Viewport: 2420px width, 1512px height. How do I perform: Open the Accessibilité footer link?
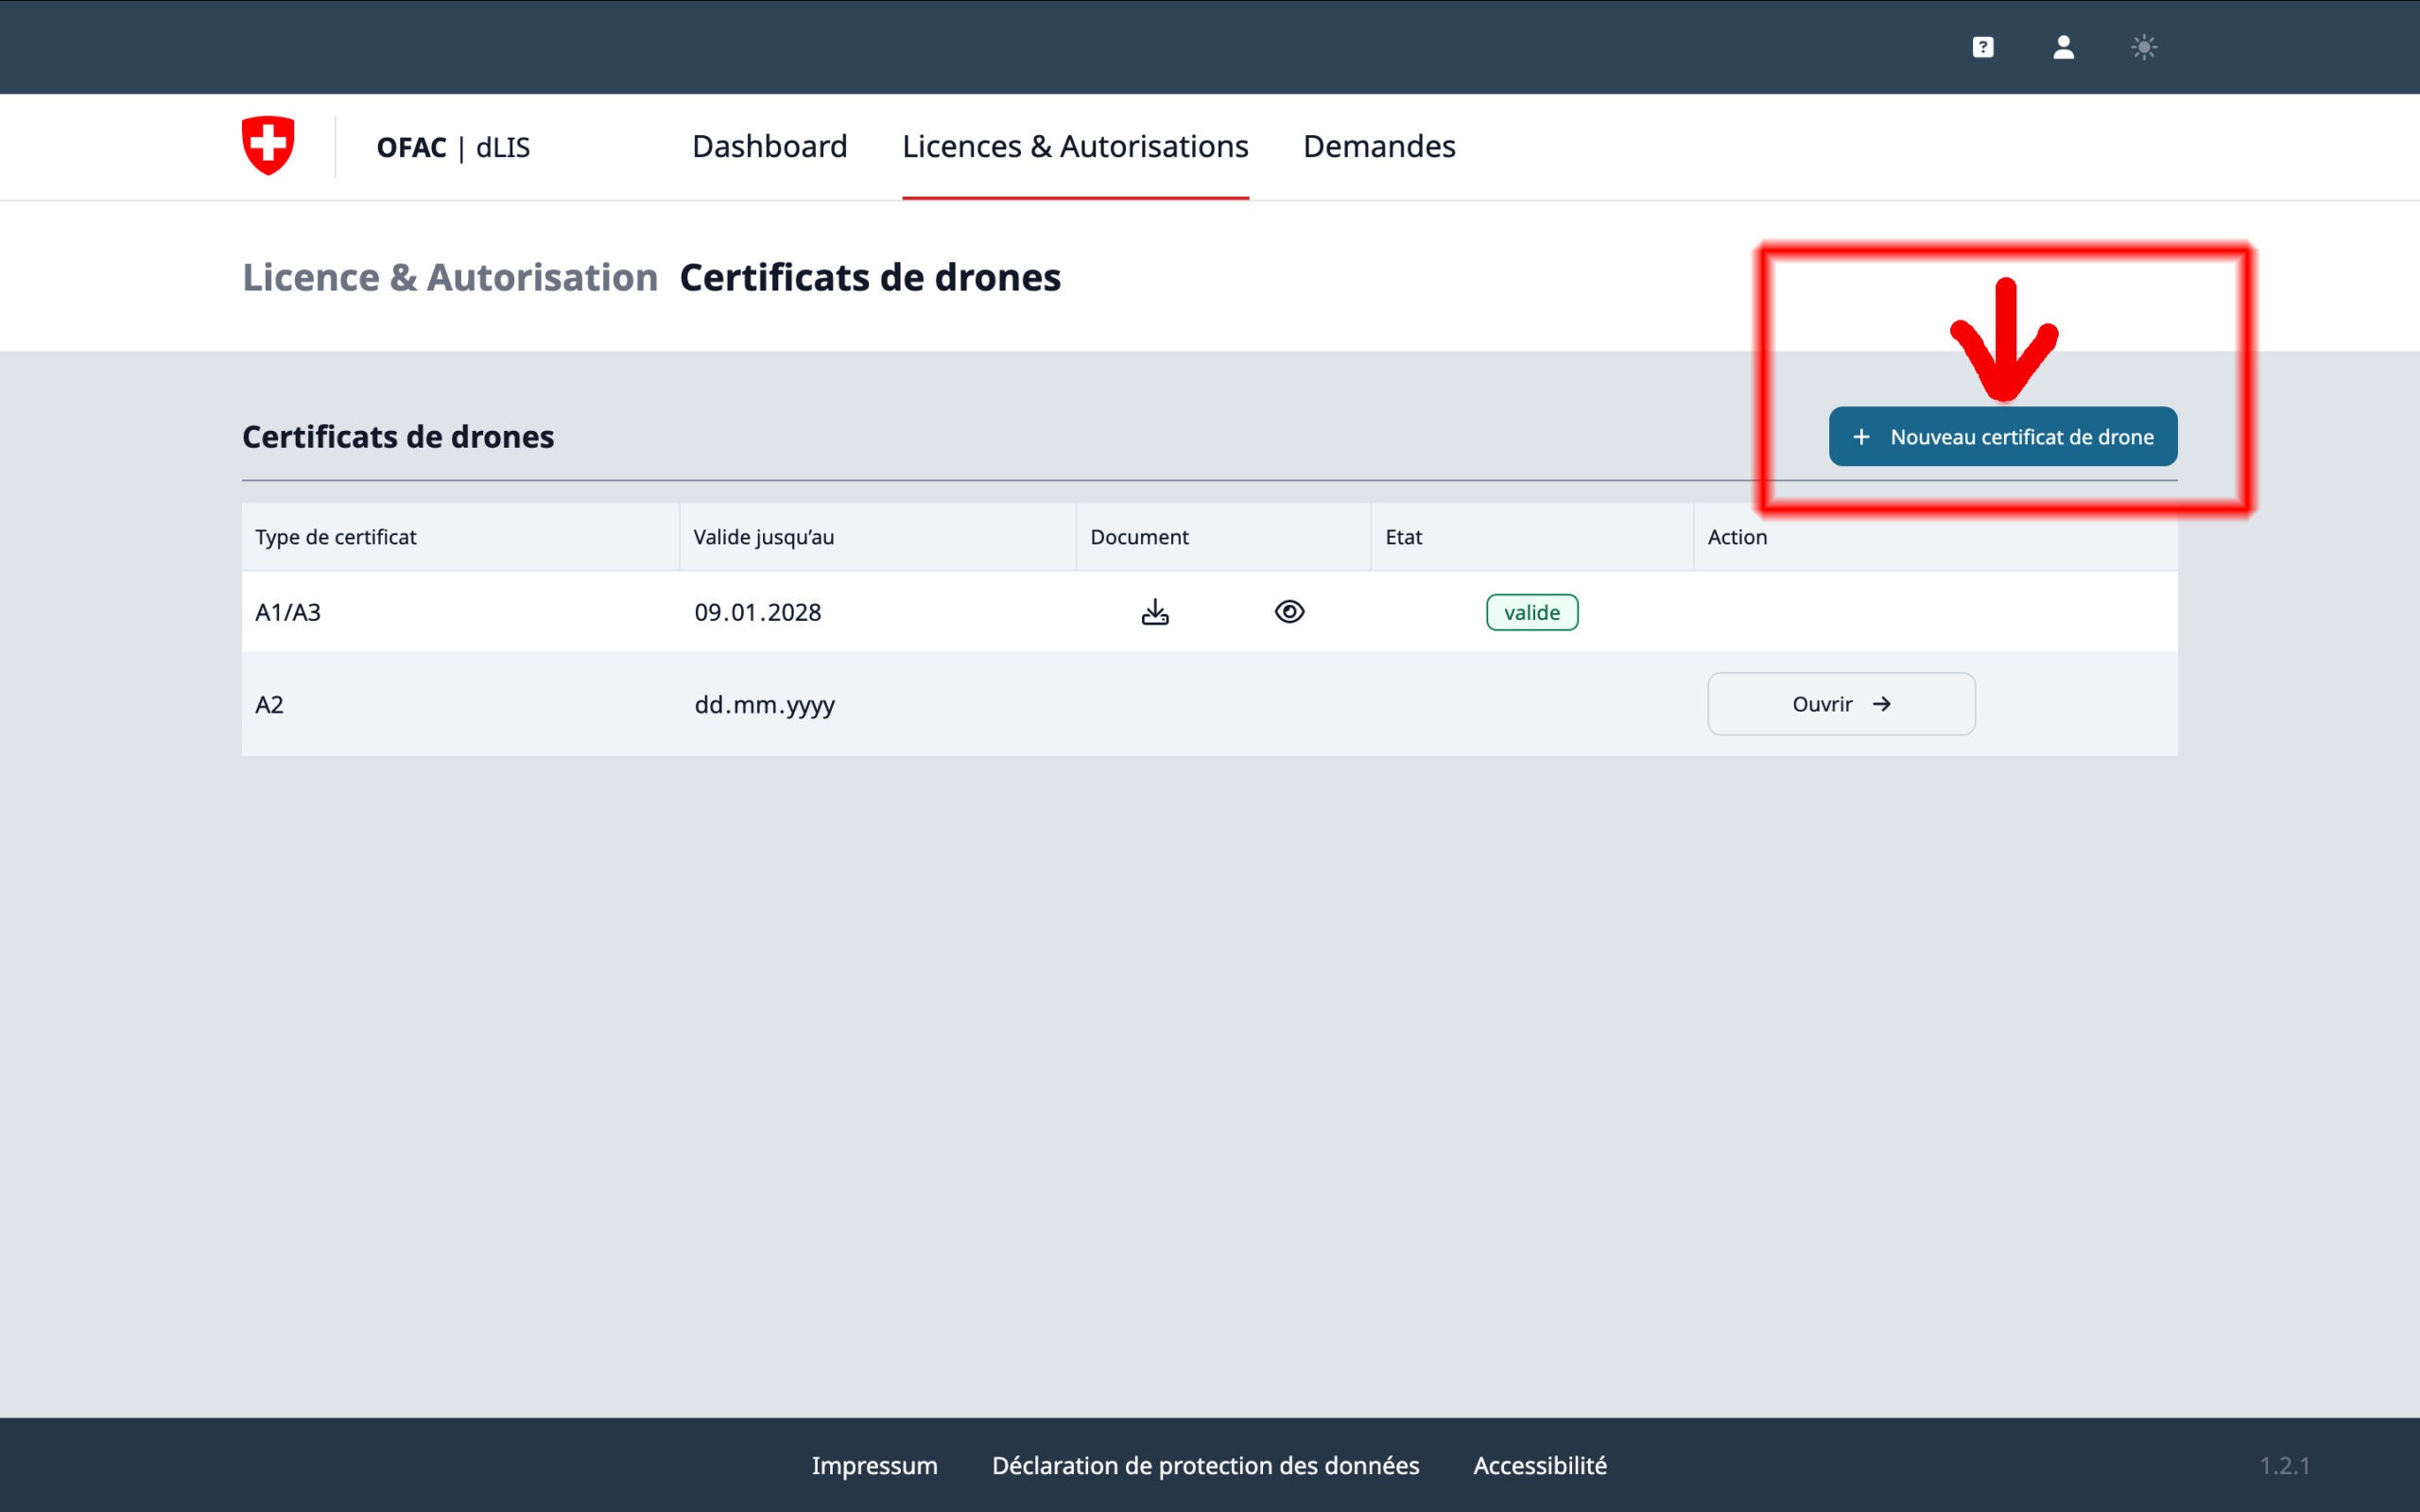coord(1539,1465)
